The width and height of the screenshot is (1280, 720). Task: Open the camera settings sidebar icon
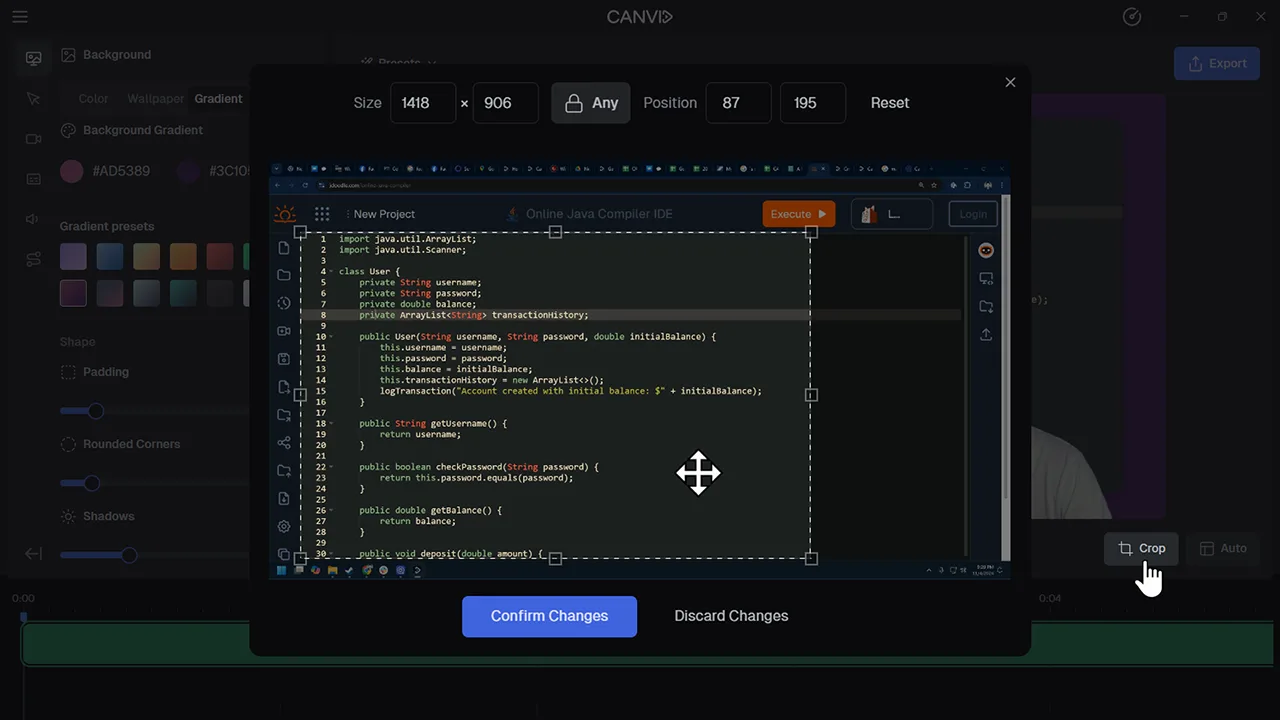[33, 139]
